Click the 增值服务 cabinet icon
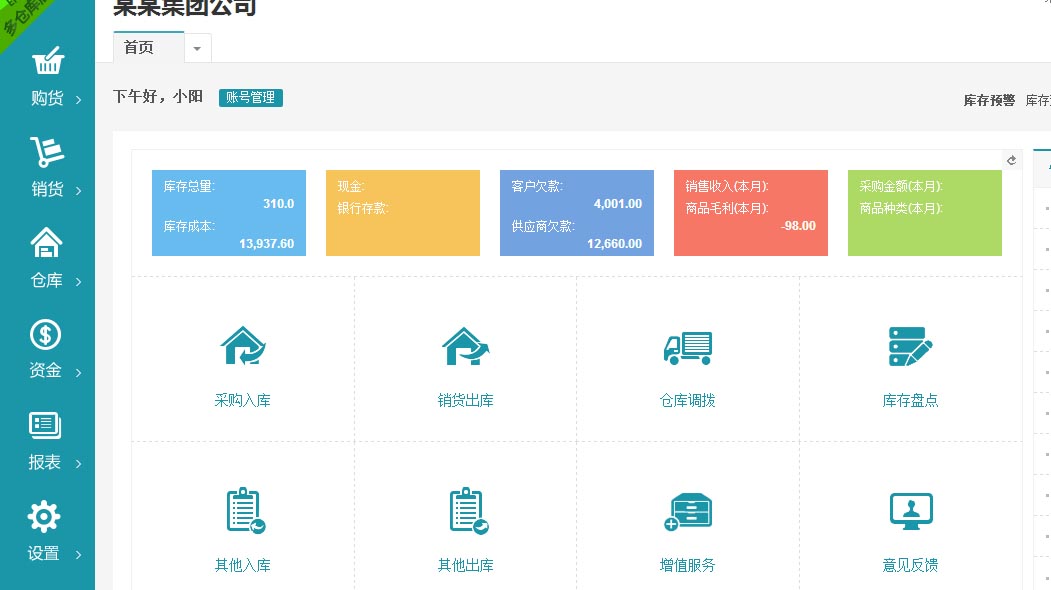Image resolution: width=1051 pixels, height=590 pixels. pos(688,512)
